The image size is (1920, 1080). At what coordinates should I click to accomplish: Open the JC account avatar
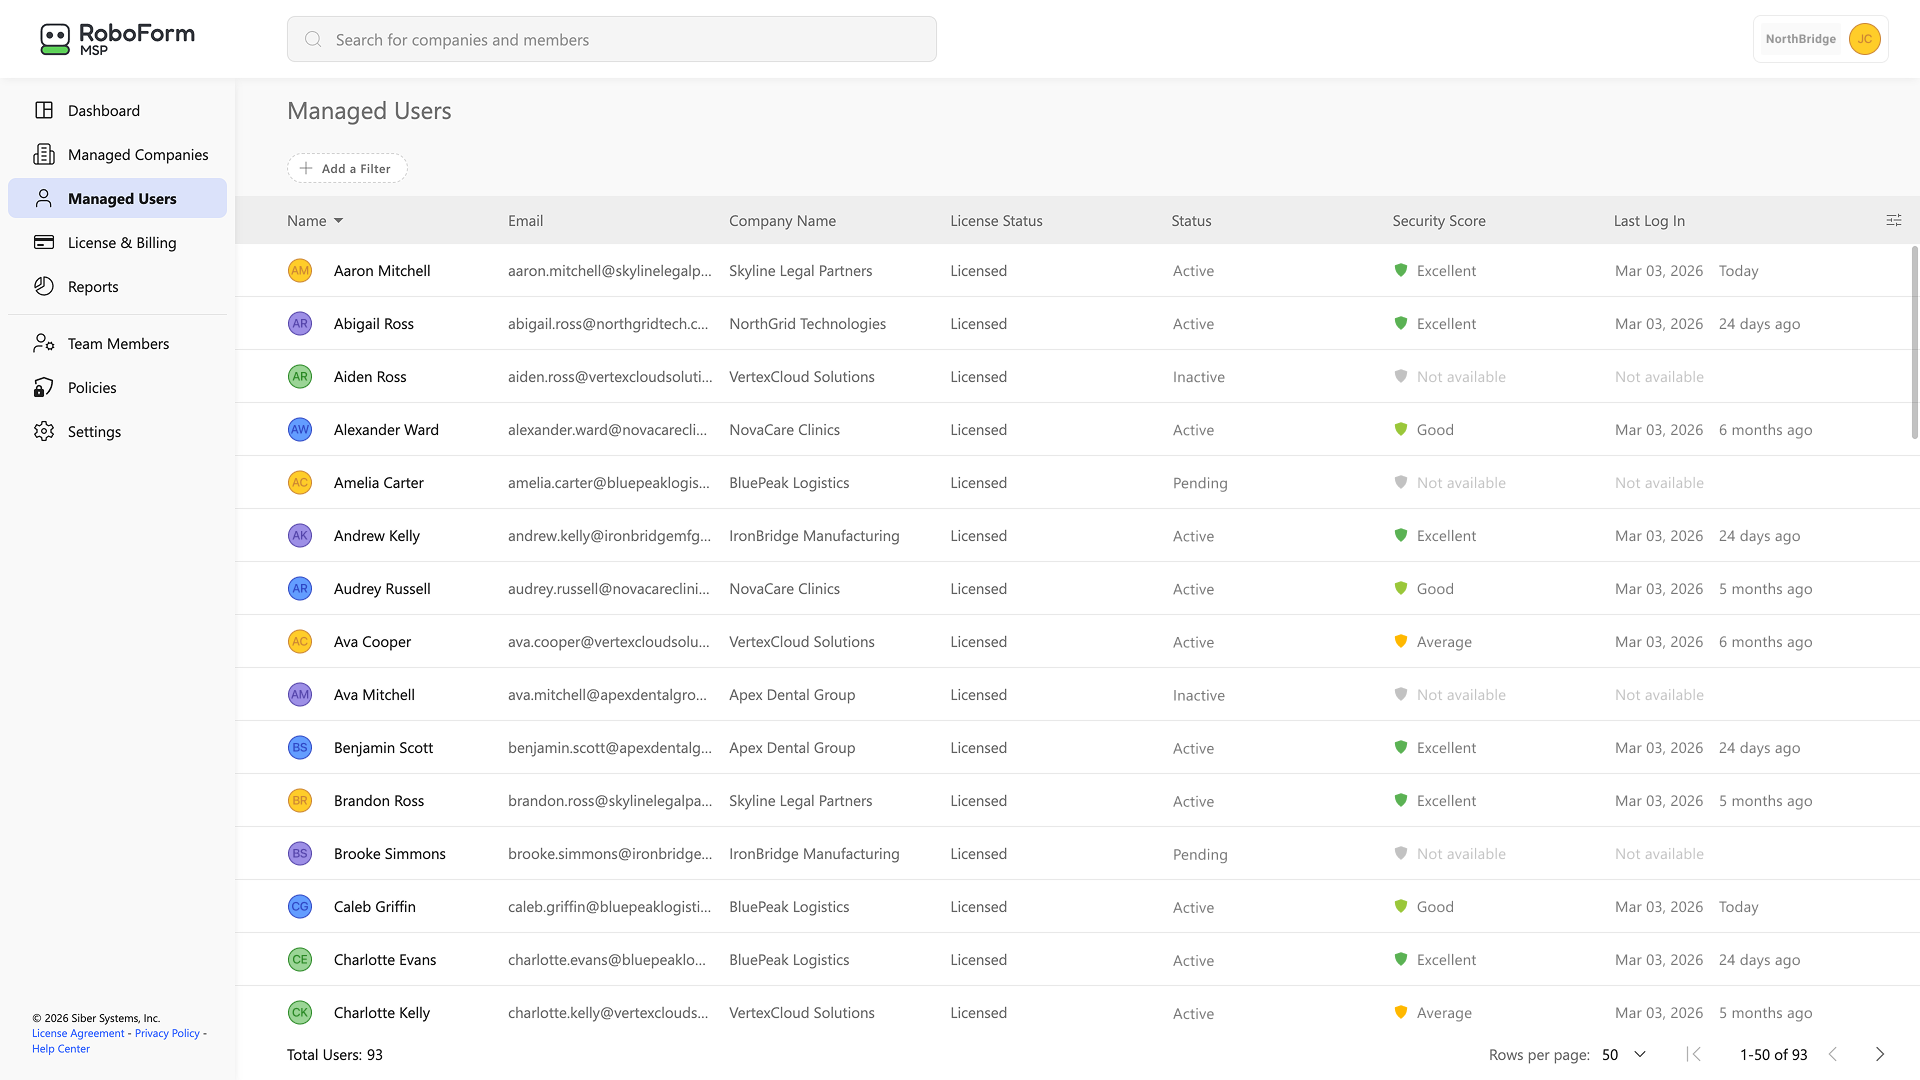click(x=1864, y=39)
